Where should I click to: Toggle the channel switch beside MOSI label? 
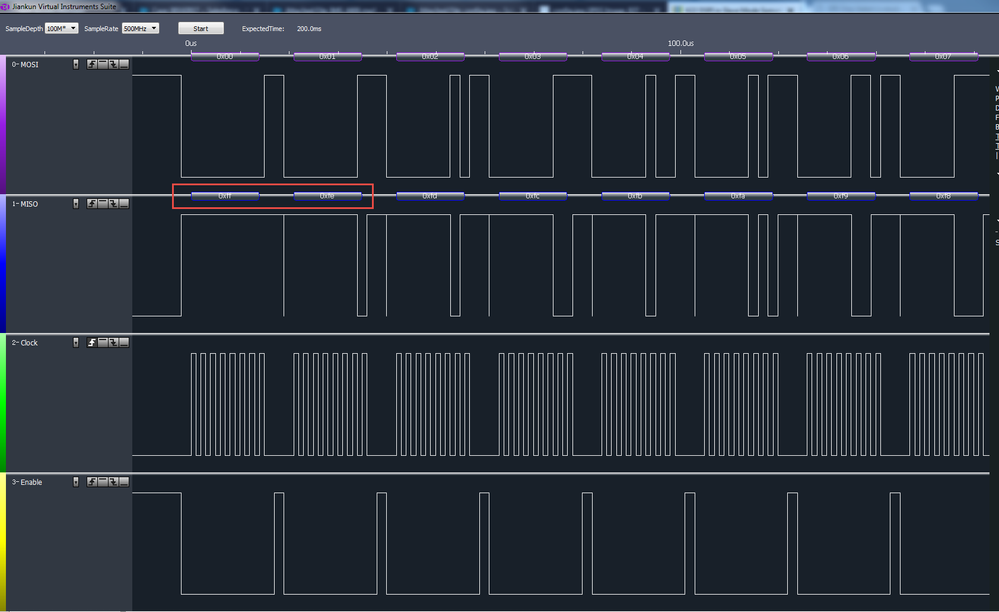pyautogui.click(x=75, y=63)
